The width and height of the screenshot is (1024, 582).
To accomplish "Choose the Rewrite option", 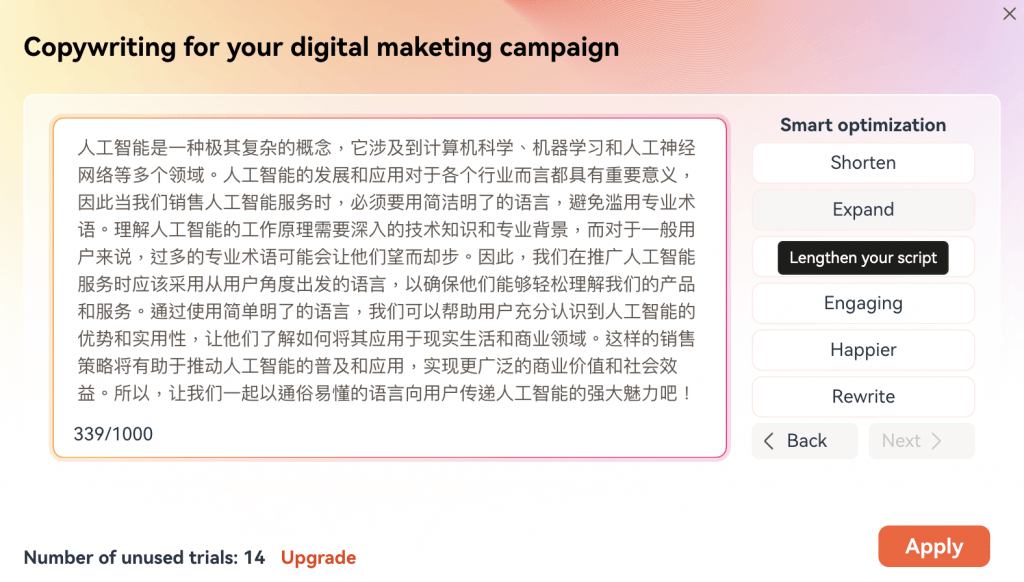I will (863, 396).
